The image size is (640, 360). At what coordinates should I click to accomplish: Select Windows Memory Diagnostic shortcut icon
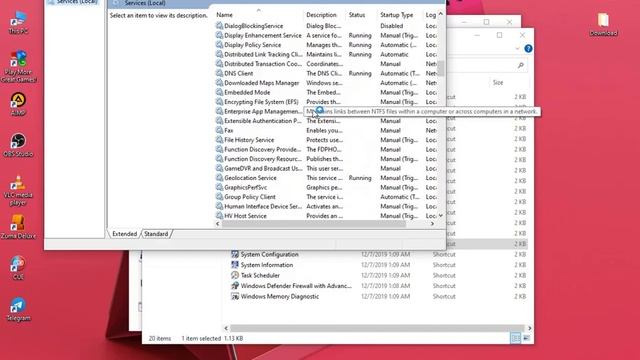pos(235,296)
